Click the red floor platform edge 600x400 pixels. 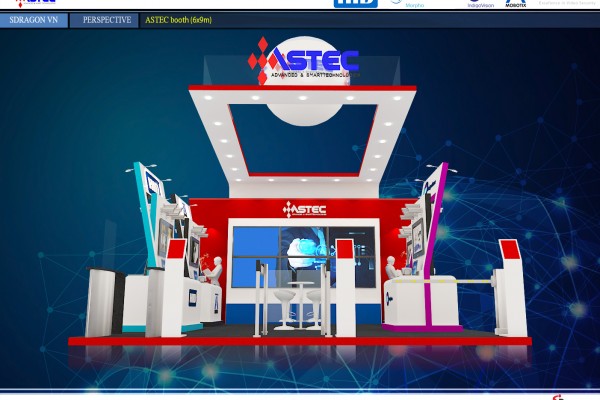click(300, 340)
